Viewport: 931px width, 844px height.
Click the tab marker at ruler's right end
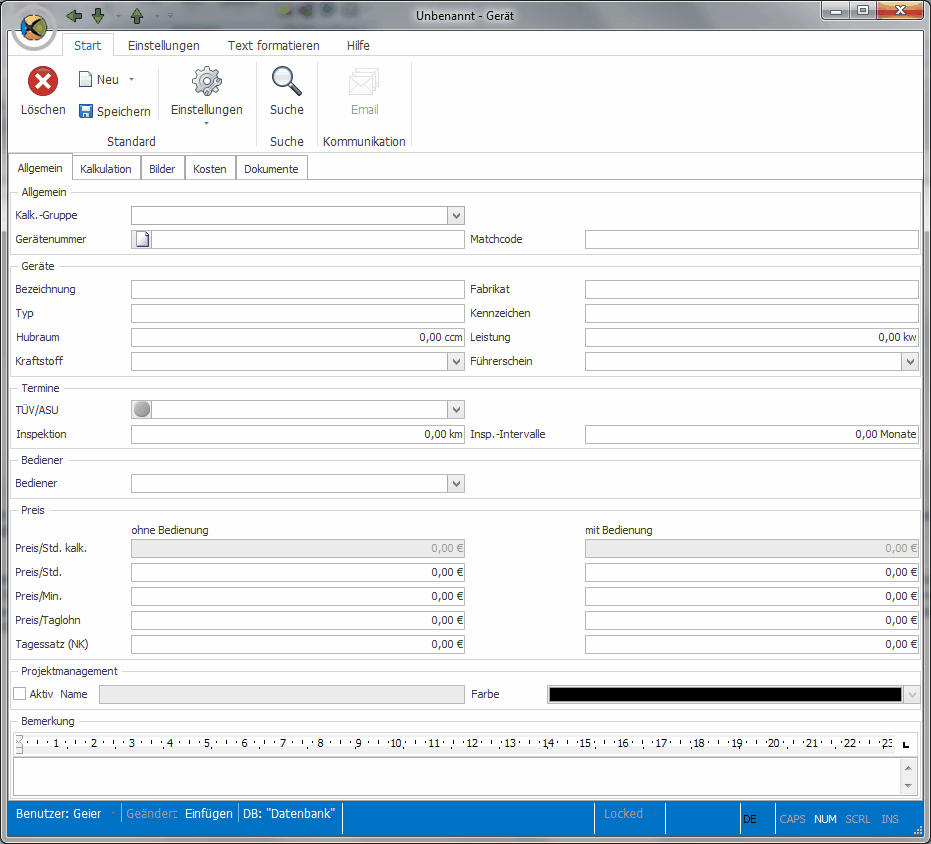tap(905, 744)
